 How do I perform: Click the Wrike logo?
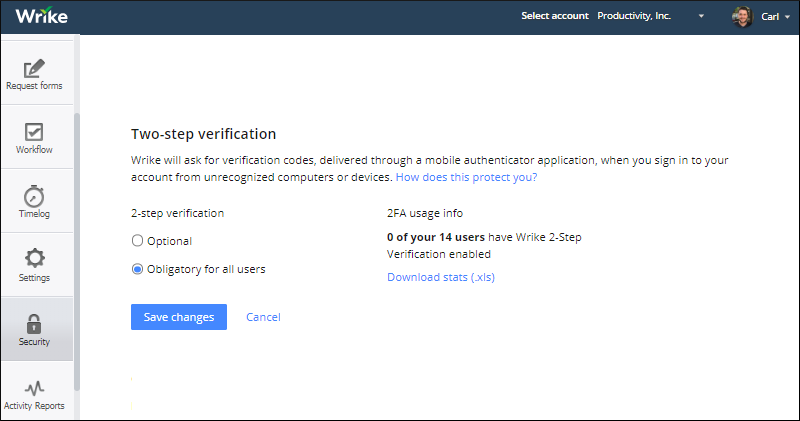[x=41, y=16]
